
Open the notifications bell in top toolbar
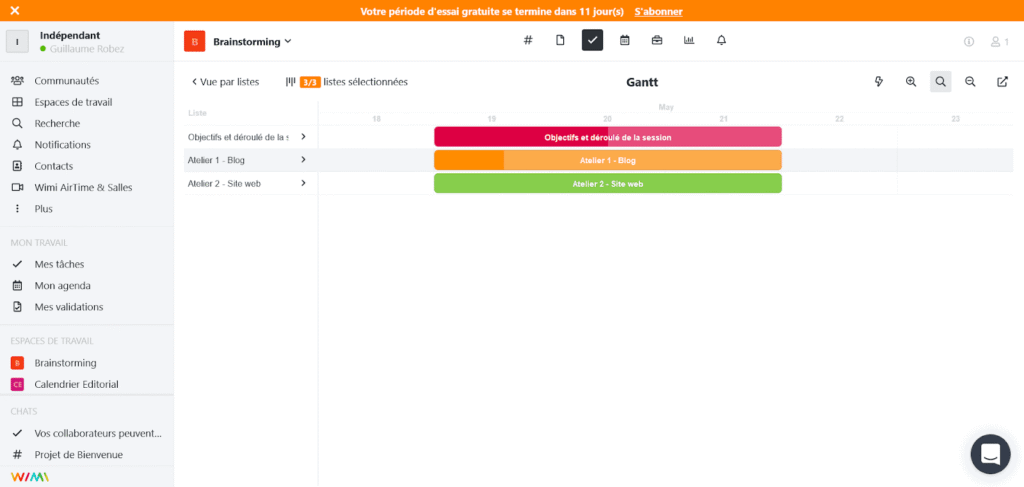point(721,40)
